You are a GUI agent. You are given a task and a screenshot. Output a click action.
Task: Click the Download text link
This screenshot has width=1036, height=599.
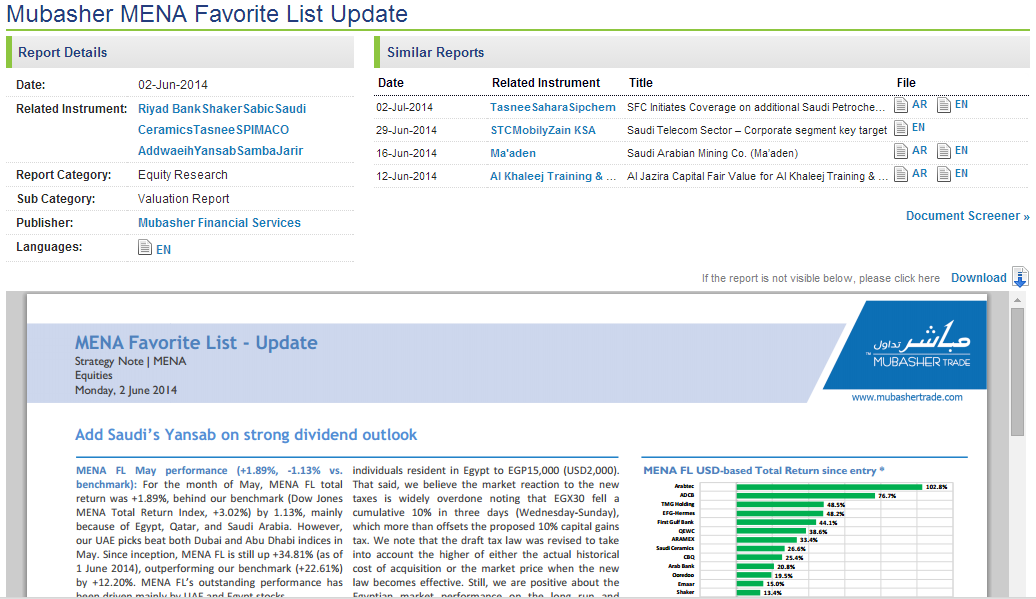click(979, 278)
